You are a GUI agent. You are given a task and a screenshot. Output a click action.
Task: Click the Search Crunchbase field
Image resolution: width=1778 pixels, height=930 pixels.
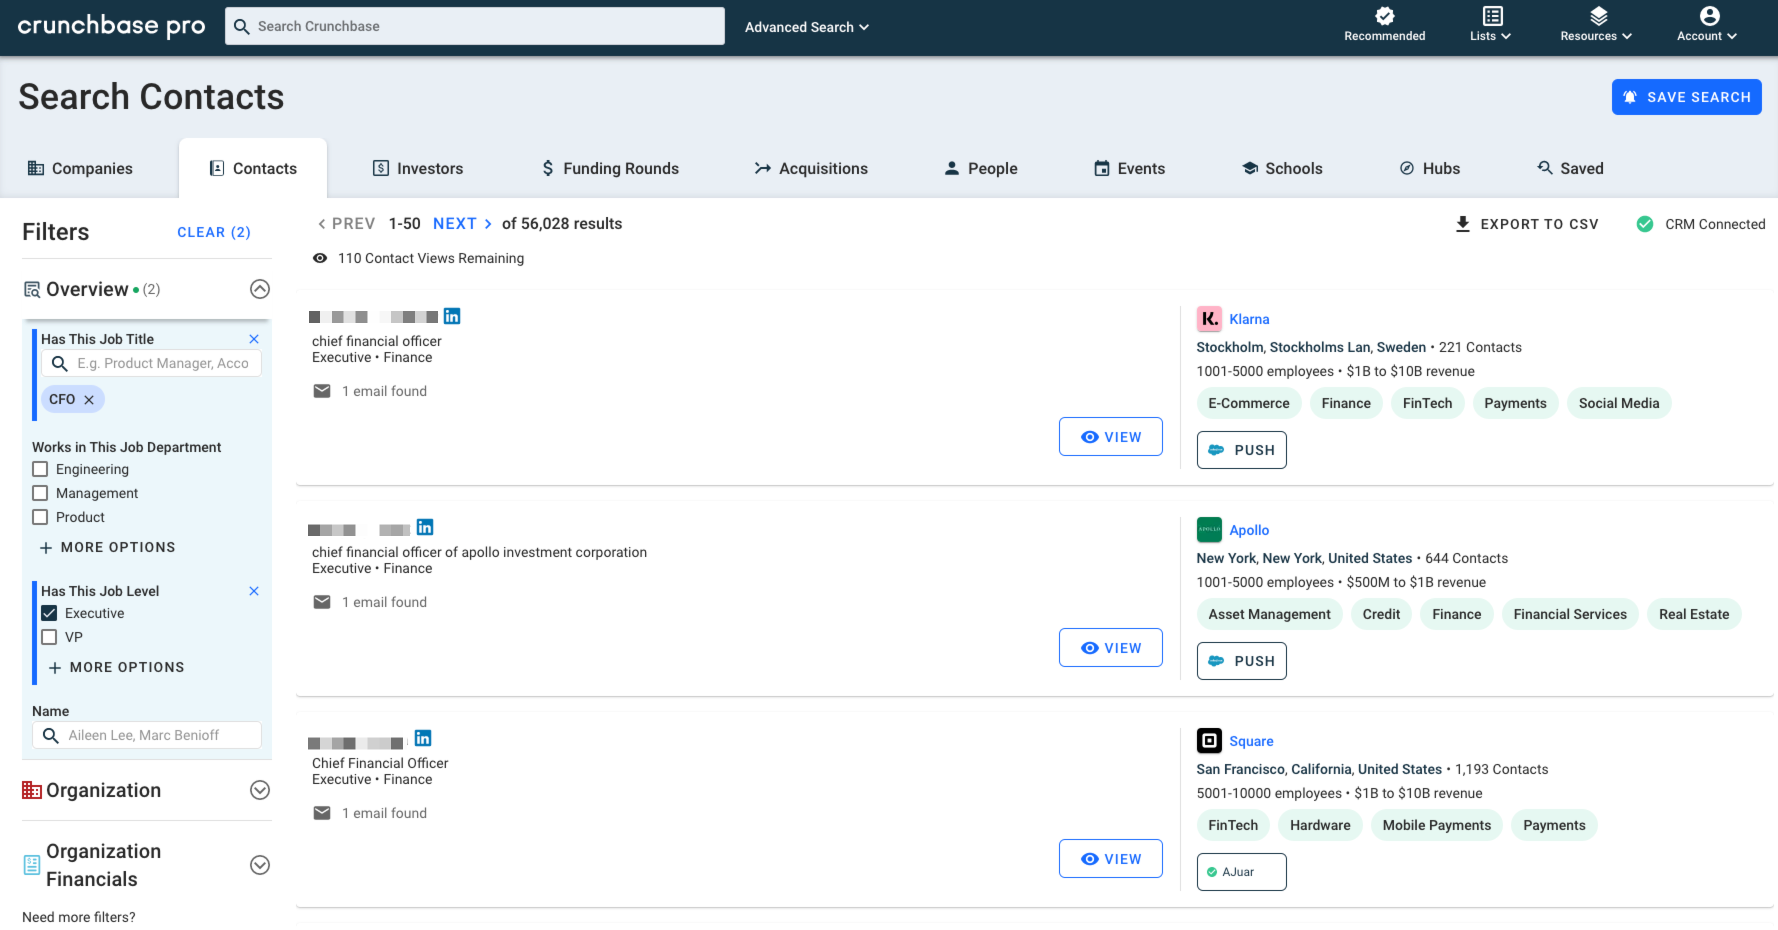point(475,26)
